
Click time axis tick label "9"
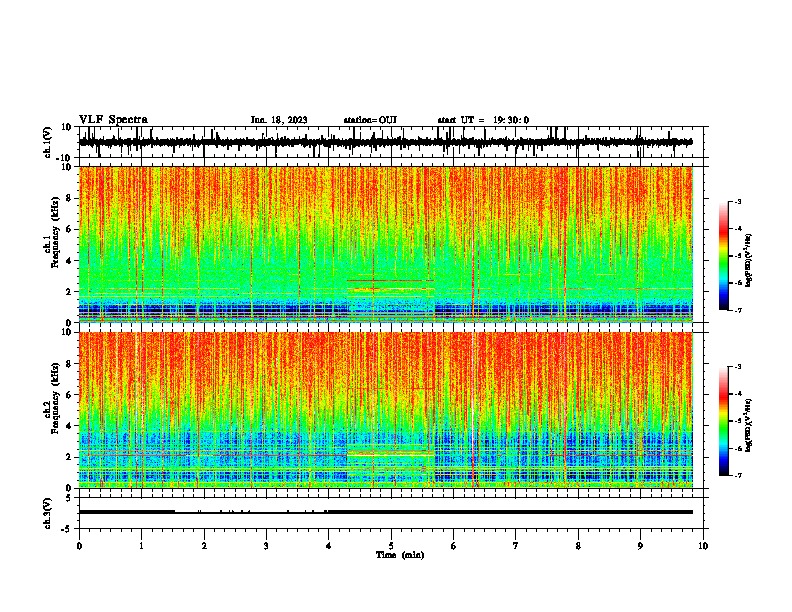[x=640, y=546]
